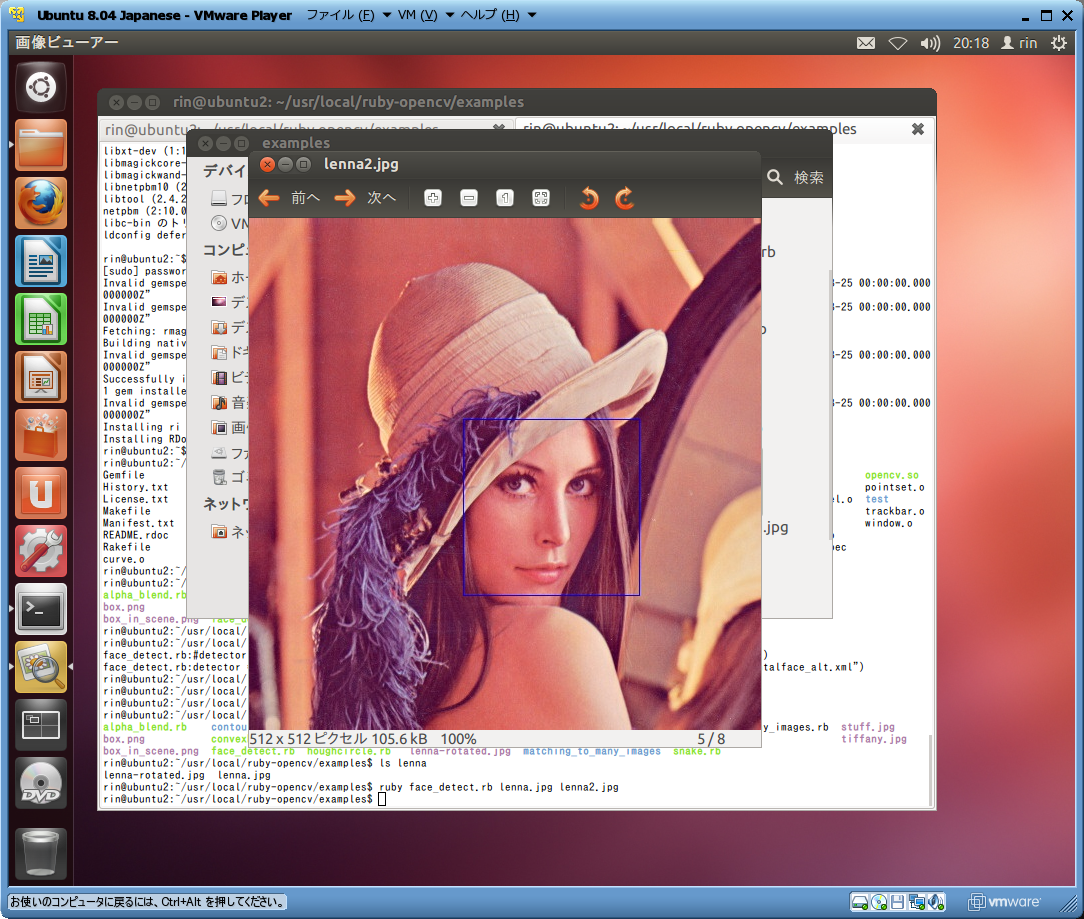Open System Settings launcher icon

(41, 552)
